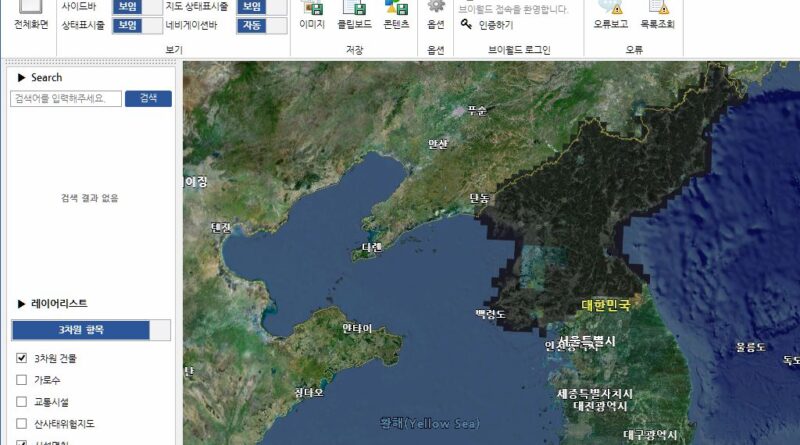This screenshot has height=445, width=800.
Task: Click the key icon beside 인증하기
Action: [x=466, y=24]
